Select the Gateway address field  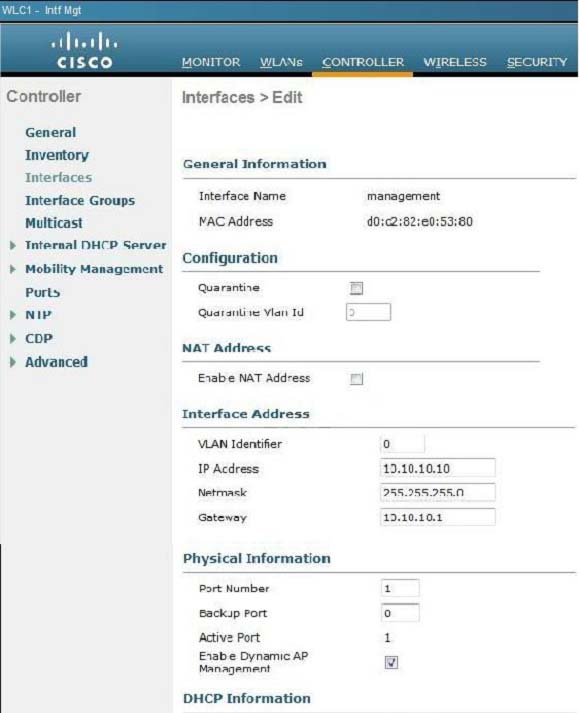tap(438, 517)
